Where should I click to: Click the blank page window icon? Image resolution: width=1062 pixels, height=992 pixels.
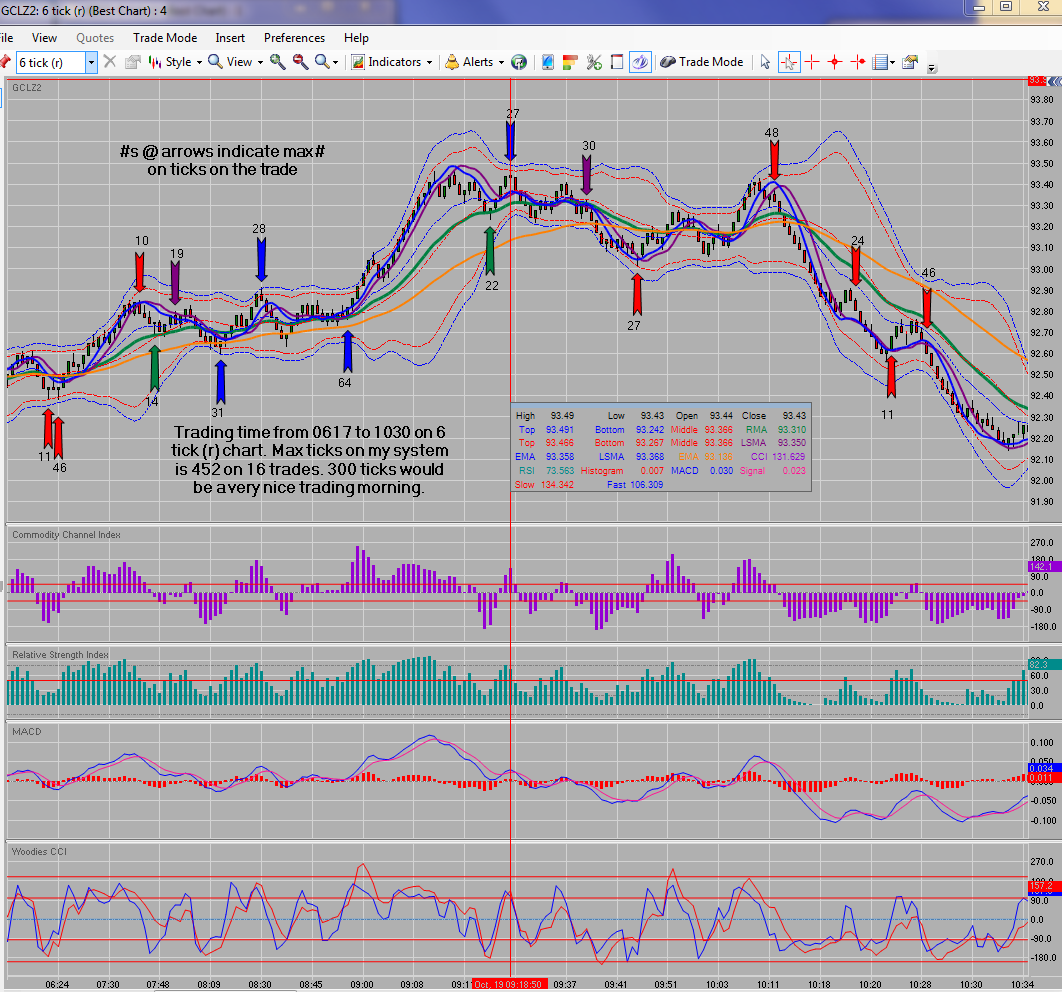[616, 62]
